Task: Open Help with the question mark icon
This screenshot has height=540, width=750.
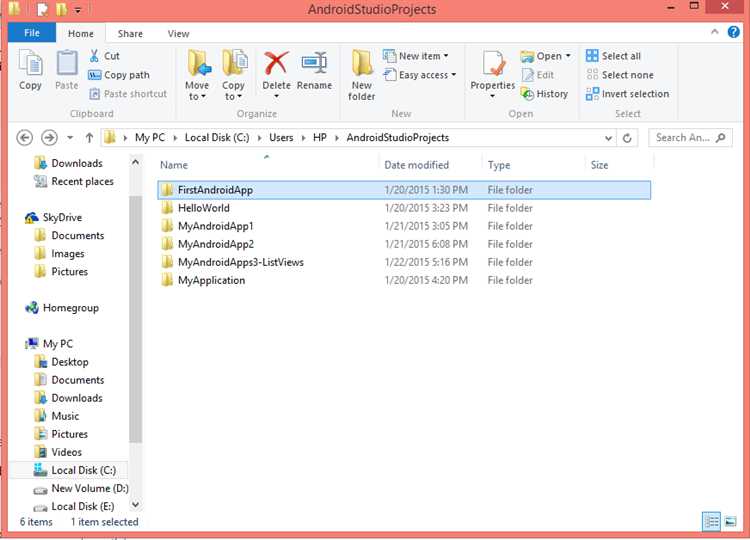Action: tap(733, 32)
